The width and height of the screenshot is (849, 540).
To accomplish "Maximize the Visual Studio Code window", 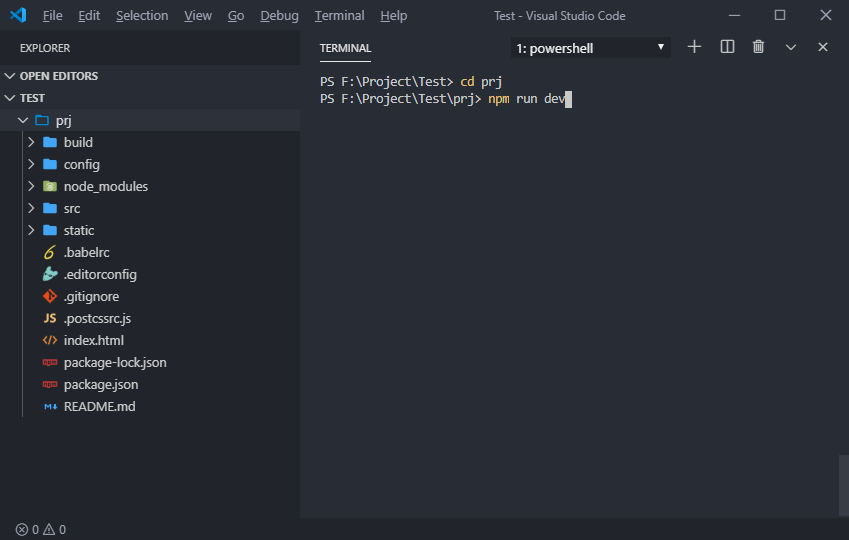I will (780, 15).
